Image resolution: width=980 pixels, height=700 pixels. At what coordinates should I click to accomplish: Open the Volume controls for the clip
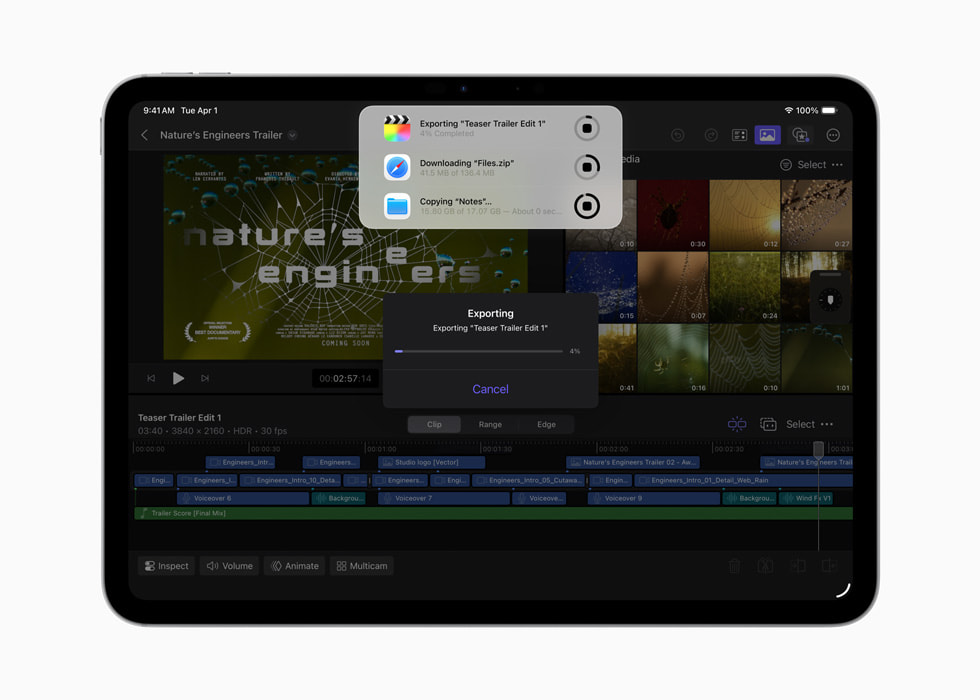229,565
